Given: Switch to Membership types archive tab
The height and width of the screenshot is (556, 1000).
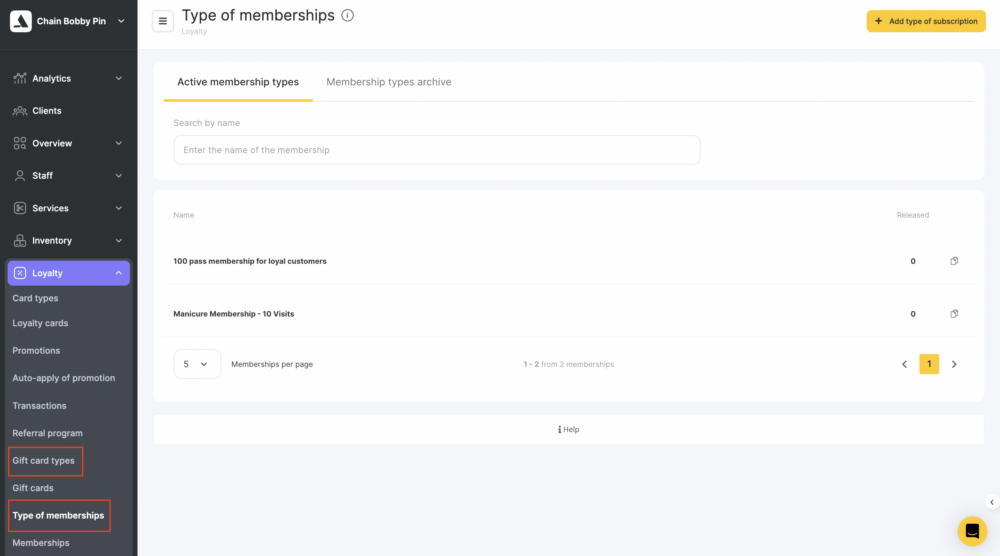Looking at the screenshot, I should pyautogui.click(x=388, y=82).
